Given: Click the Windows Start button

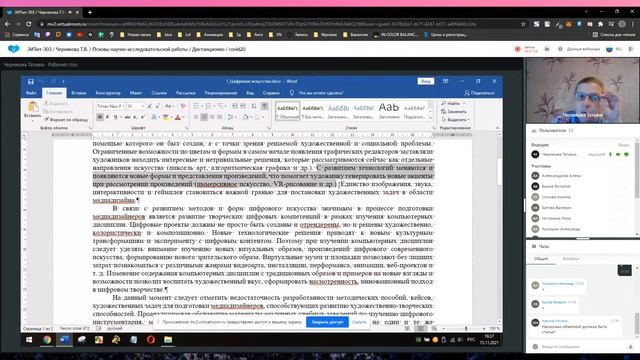Looking at the screenshot, I should point(29,340).
